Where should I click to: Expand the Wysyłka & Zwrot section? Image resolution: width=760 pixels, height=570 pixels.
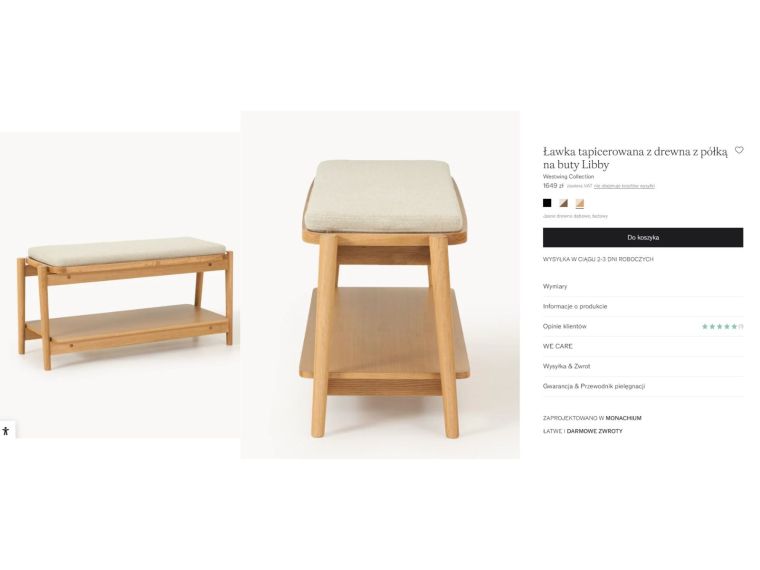pos(643,366)
